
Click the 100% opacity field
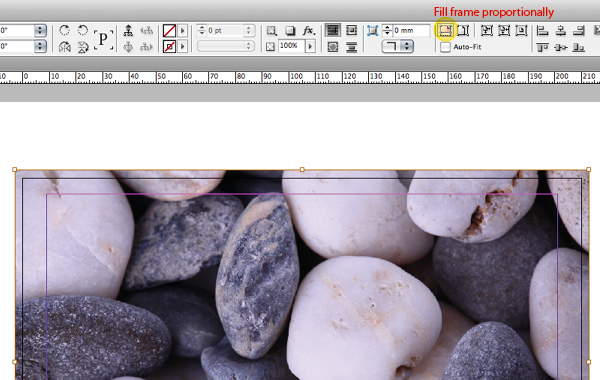click(x=291, y=46)
